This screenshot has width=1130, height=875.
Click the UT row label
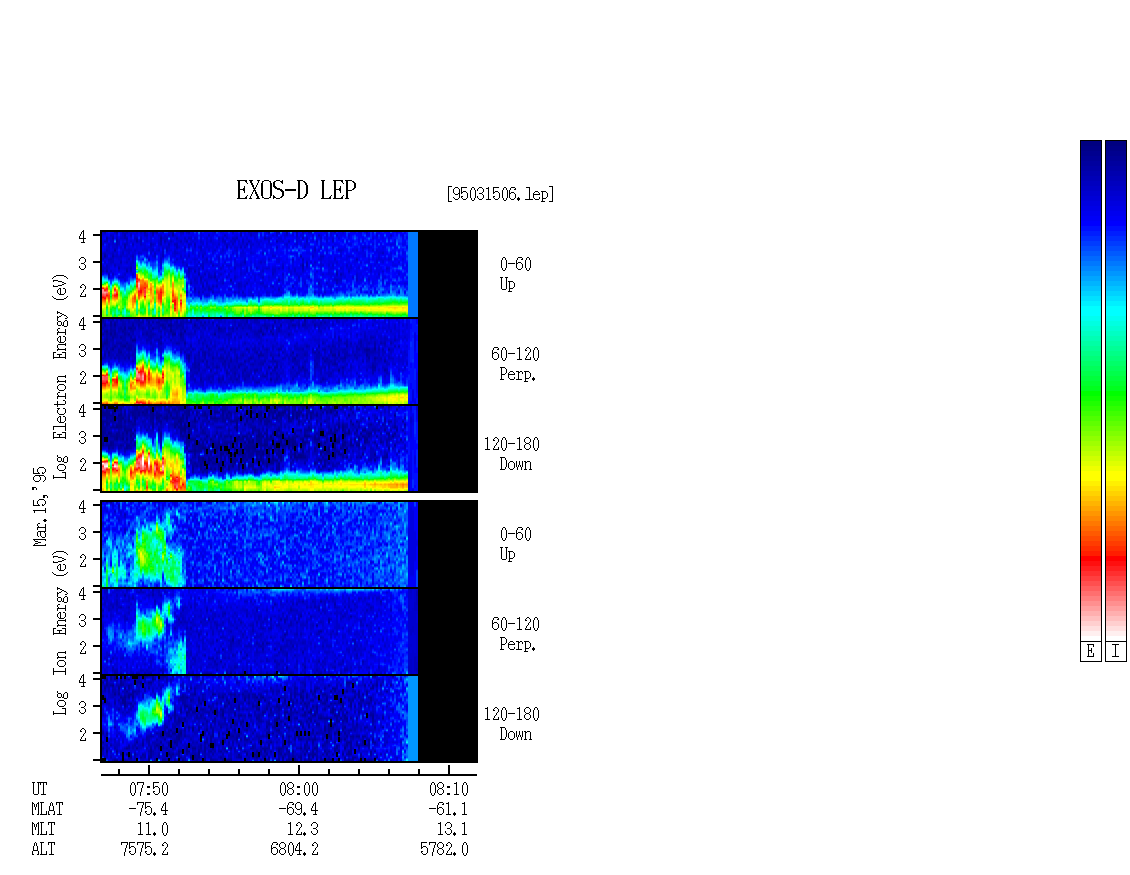click(39, 789)
